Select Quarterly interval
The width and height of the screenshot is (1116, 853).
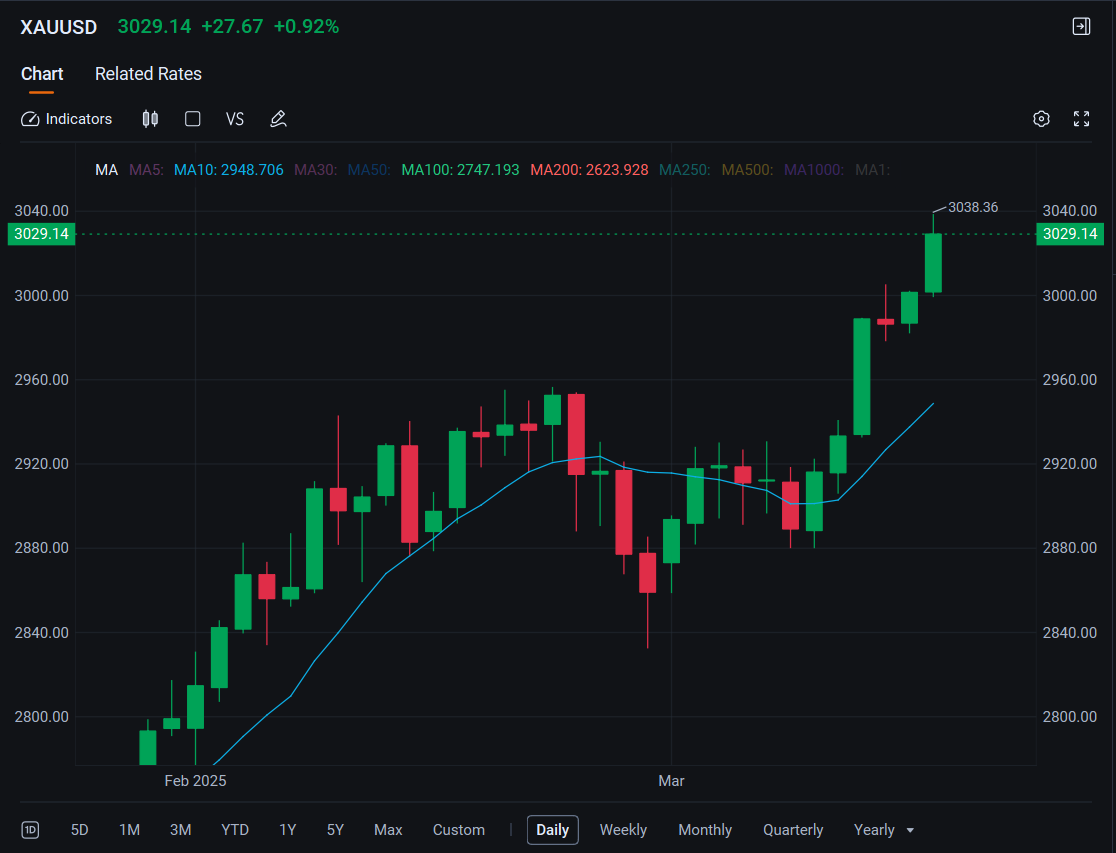tap(793, 830)
